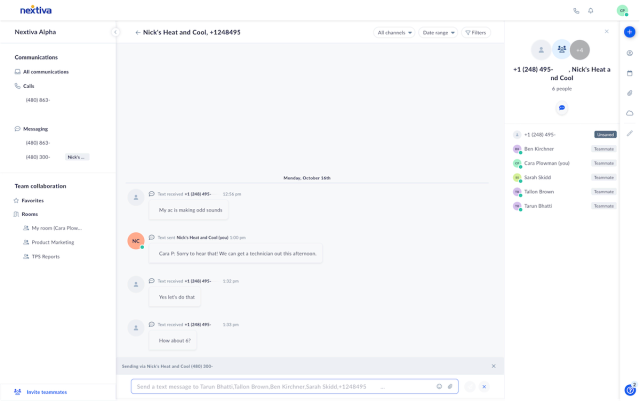The image size is (640, 401).
Task: Go back using the arrow beside Nick's Heat and Cool
Action: (x=138, y=33)
